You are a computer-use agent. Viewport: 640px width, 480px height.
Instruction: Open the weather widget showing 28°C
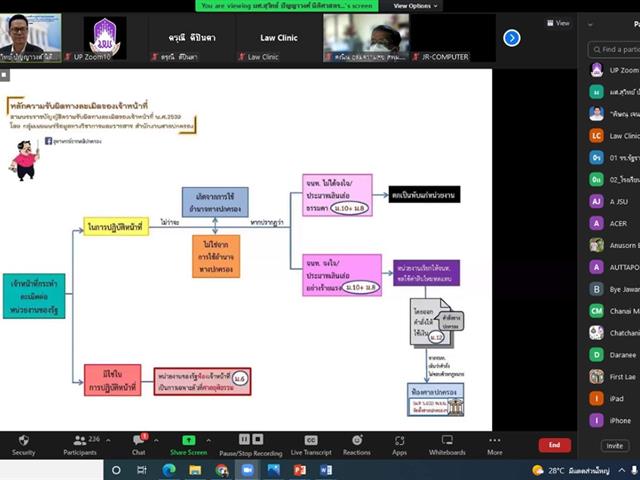click(571, 471)
